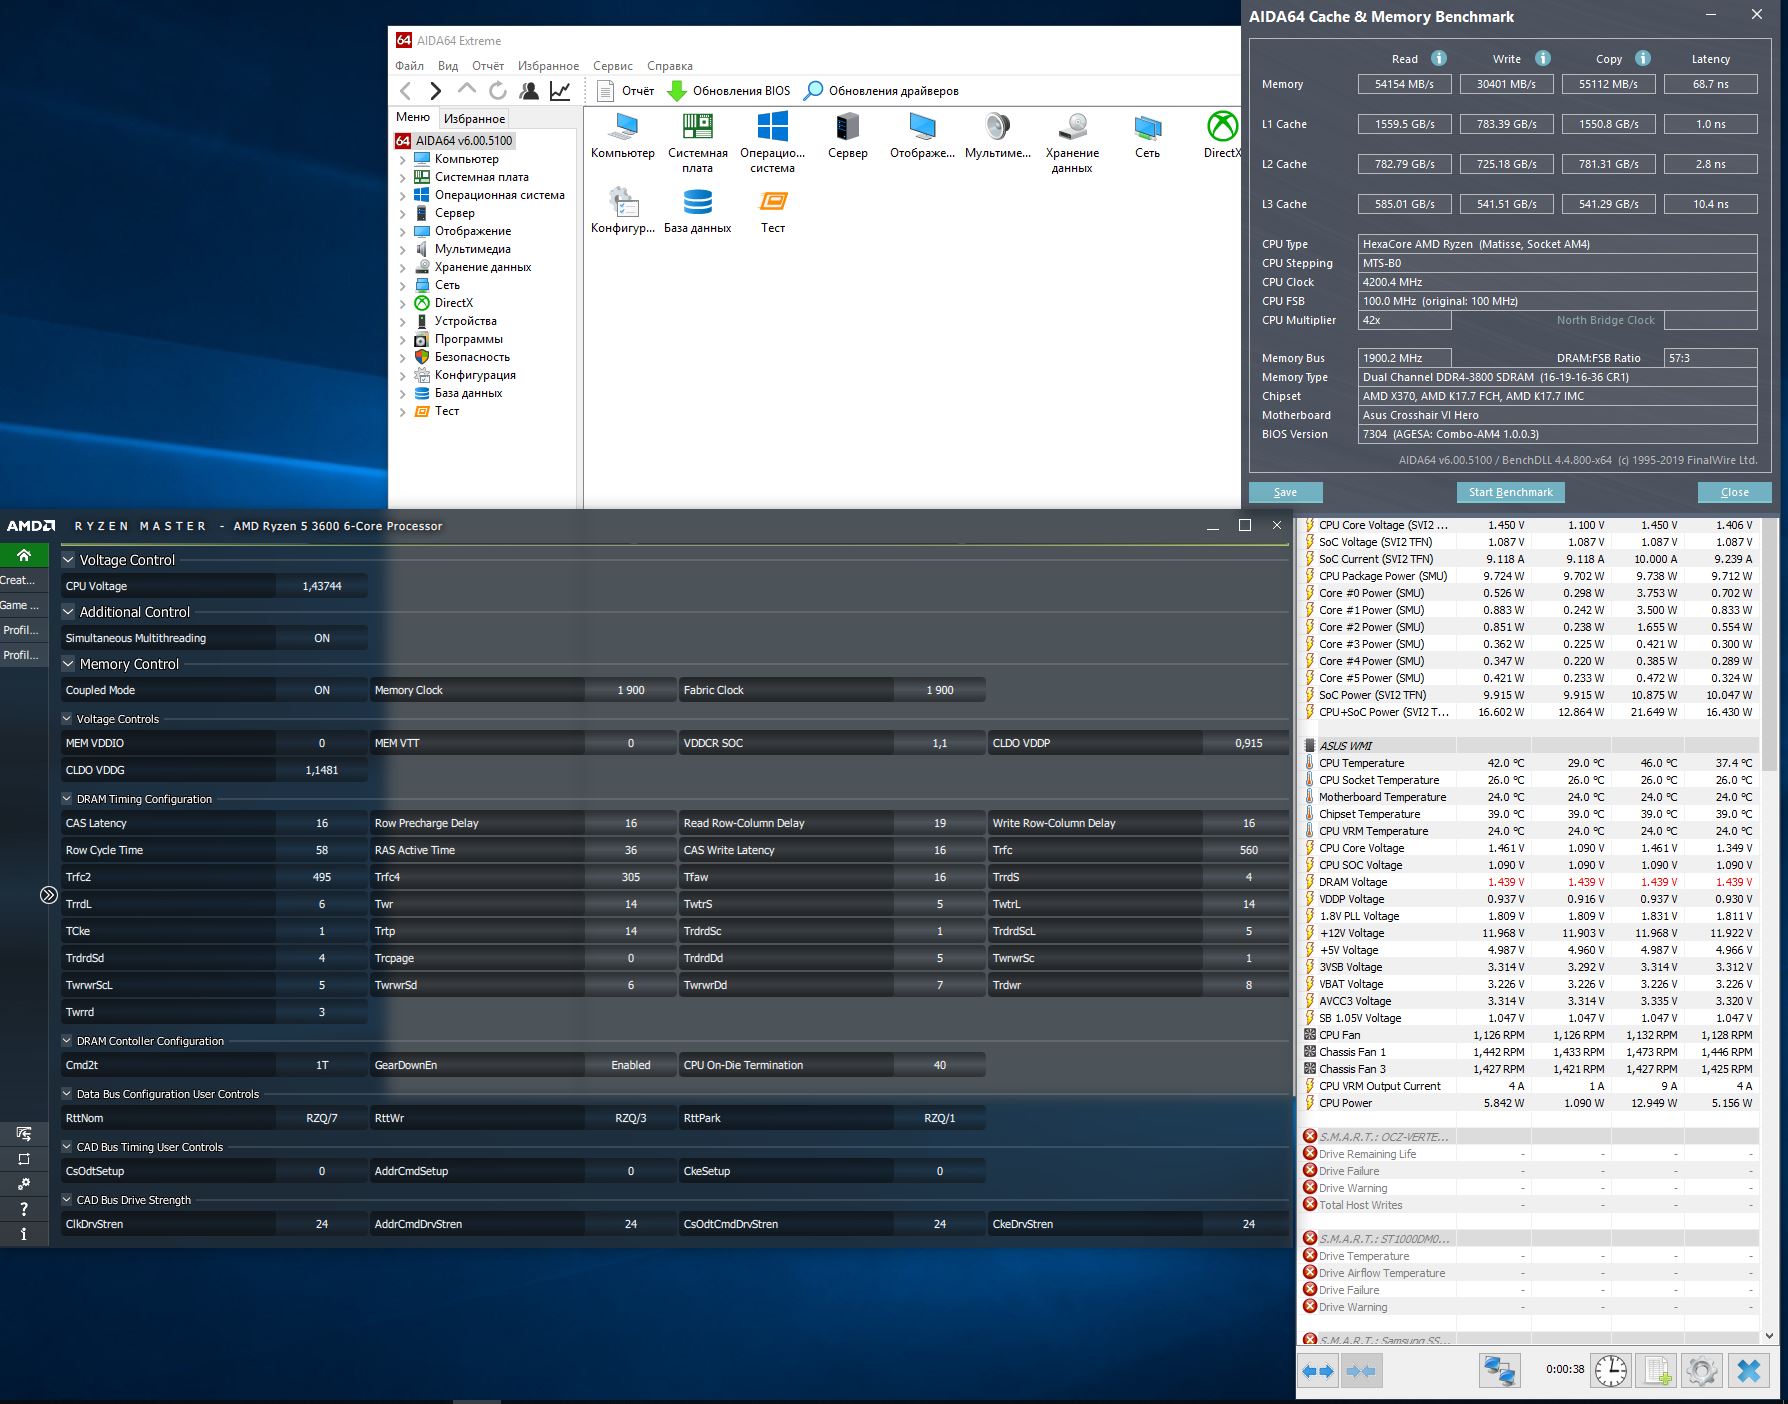Toggle Simultaneous Multithreading ON value
The width and height of the screenshot is (1788, 1404).
(x=322, y=638)
